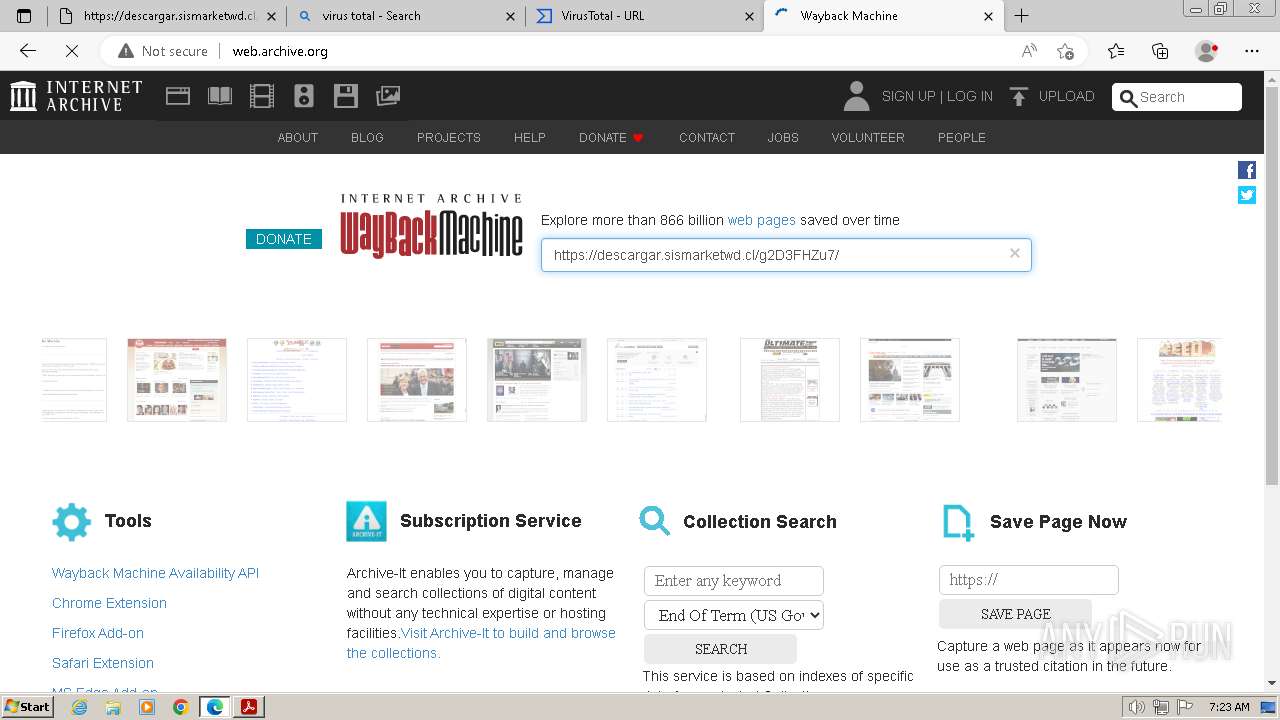The image size is (1280, 720).
Task: Open the PDF reader taskbar icon
Action: [x=249, y=707]
